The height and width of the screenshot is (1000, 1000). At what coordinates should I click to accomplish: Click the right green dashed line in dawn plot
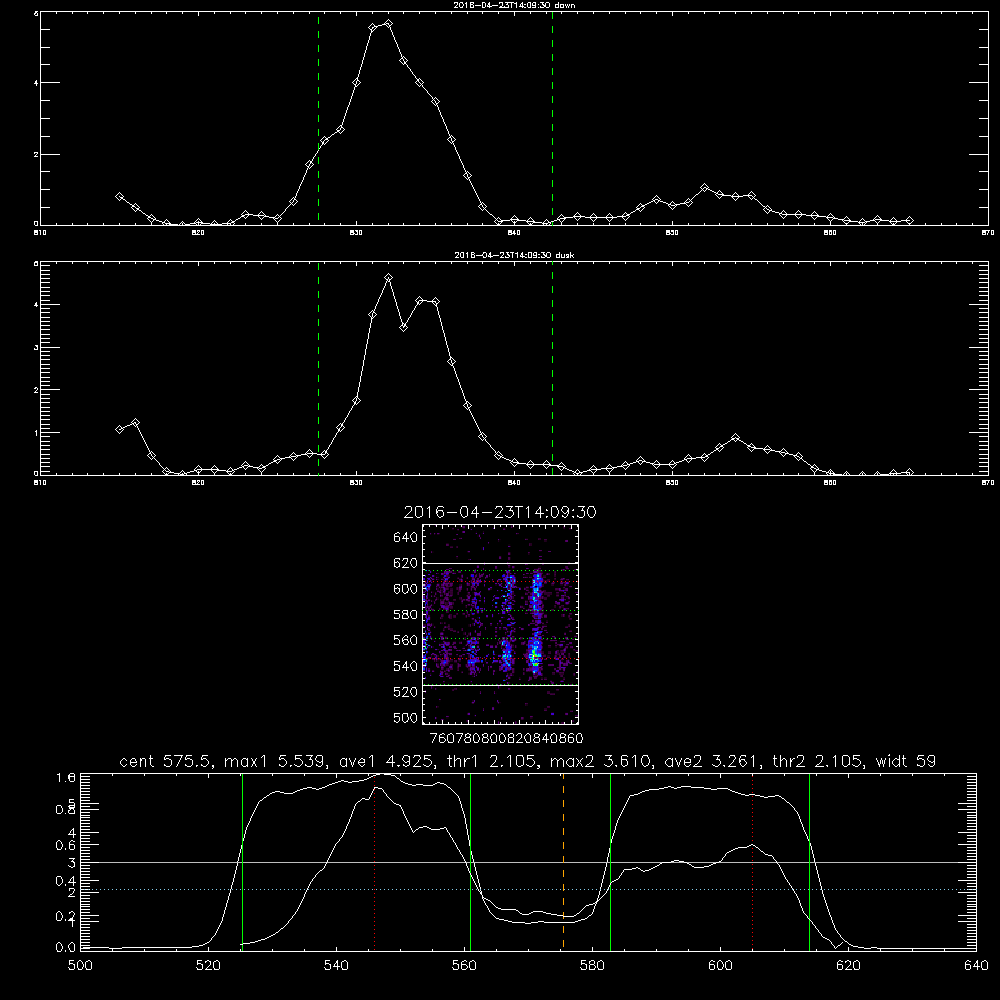[552, 118]
